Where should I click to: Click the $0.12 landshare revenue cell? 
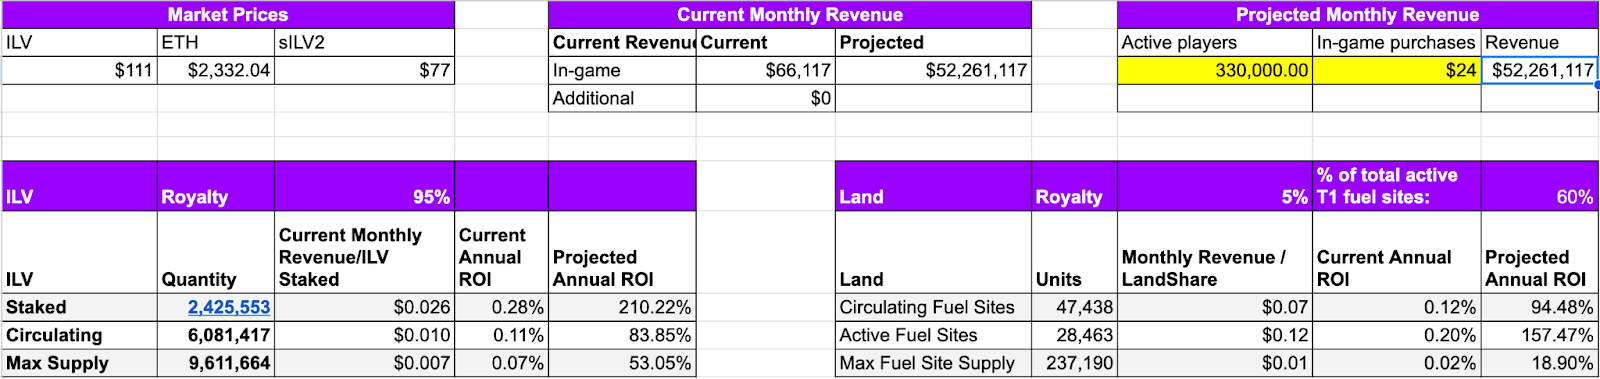pyautogui.click(x=1214, y=335)
